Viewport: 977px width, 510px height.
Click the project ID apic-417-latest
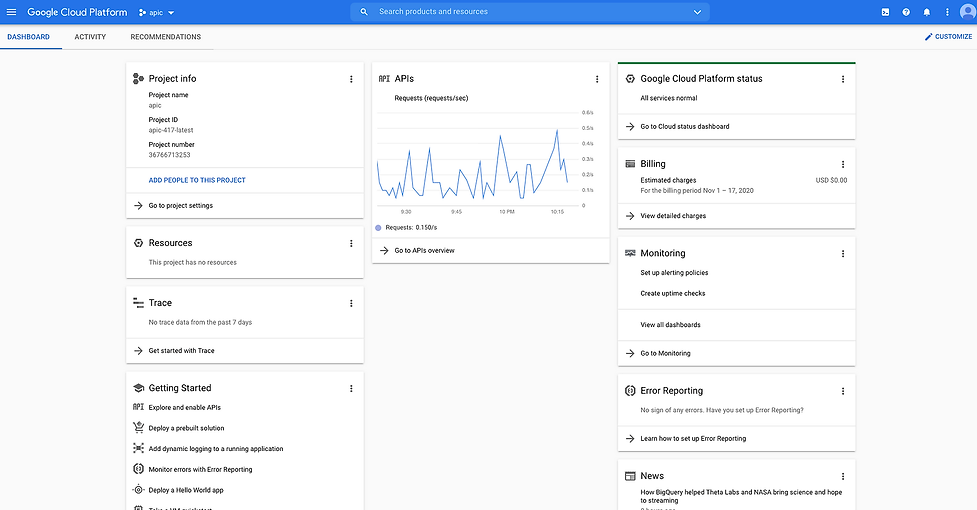coord(171,130)
